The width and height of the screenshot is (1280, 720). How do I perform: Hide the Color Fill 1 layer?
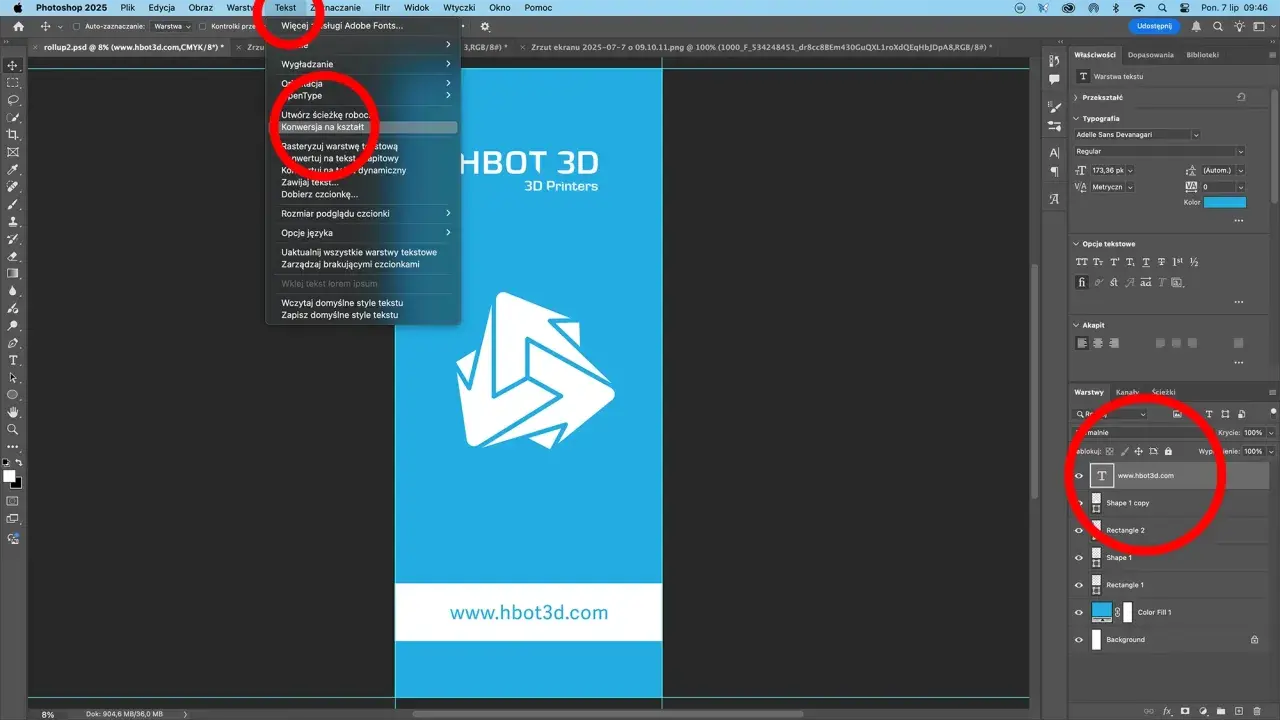[1078, 612]
